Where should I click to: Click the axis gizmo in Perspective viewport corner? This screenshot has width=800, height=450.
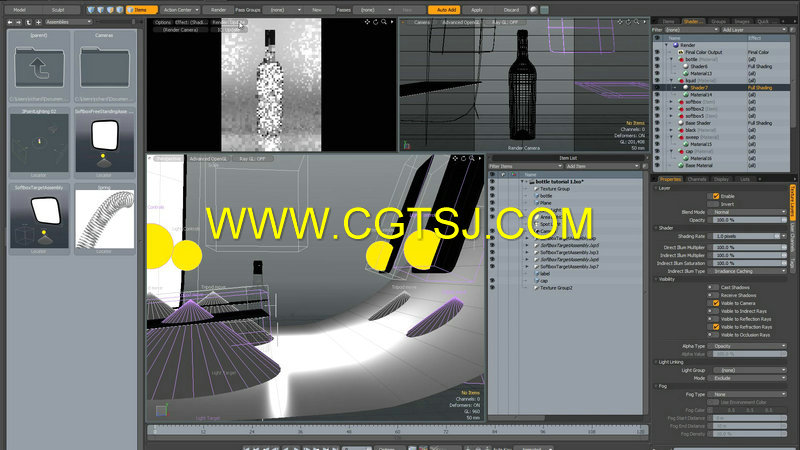(x=161, y=410)
